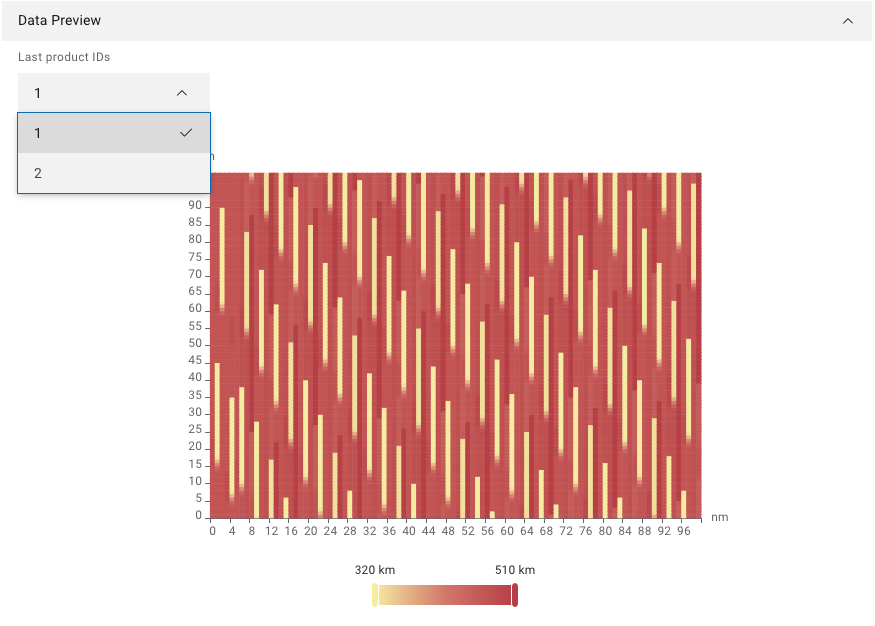Click the x-axis tick label 20

click(x=310, y=532)
